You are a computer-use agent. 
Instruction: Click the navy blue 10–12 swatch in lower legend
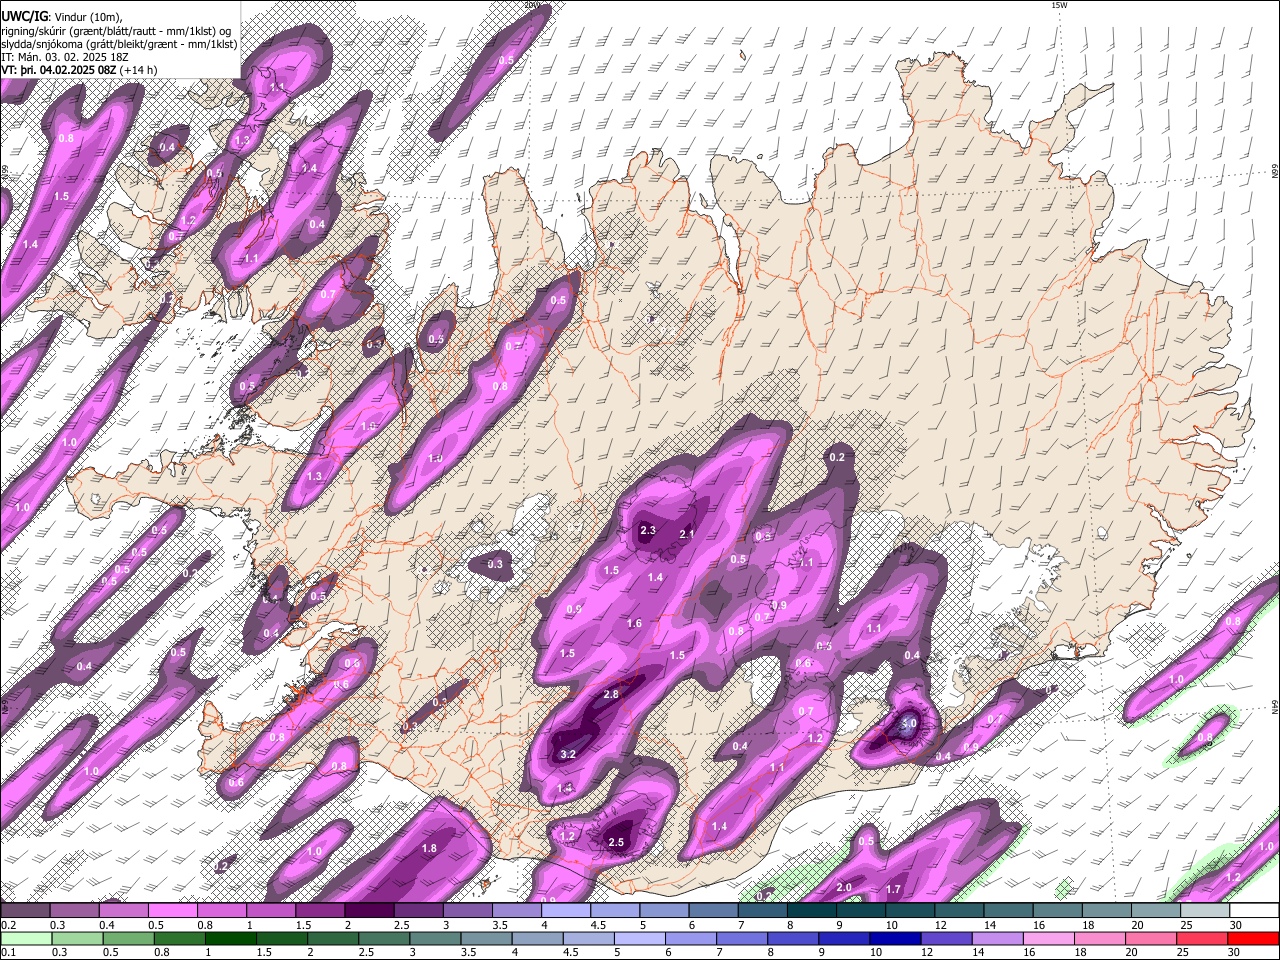click(x=895, y=939)
